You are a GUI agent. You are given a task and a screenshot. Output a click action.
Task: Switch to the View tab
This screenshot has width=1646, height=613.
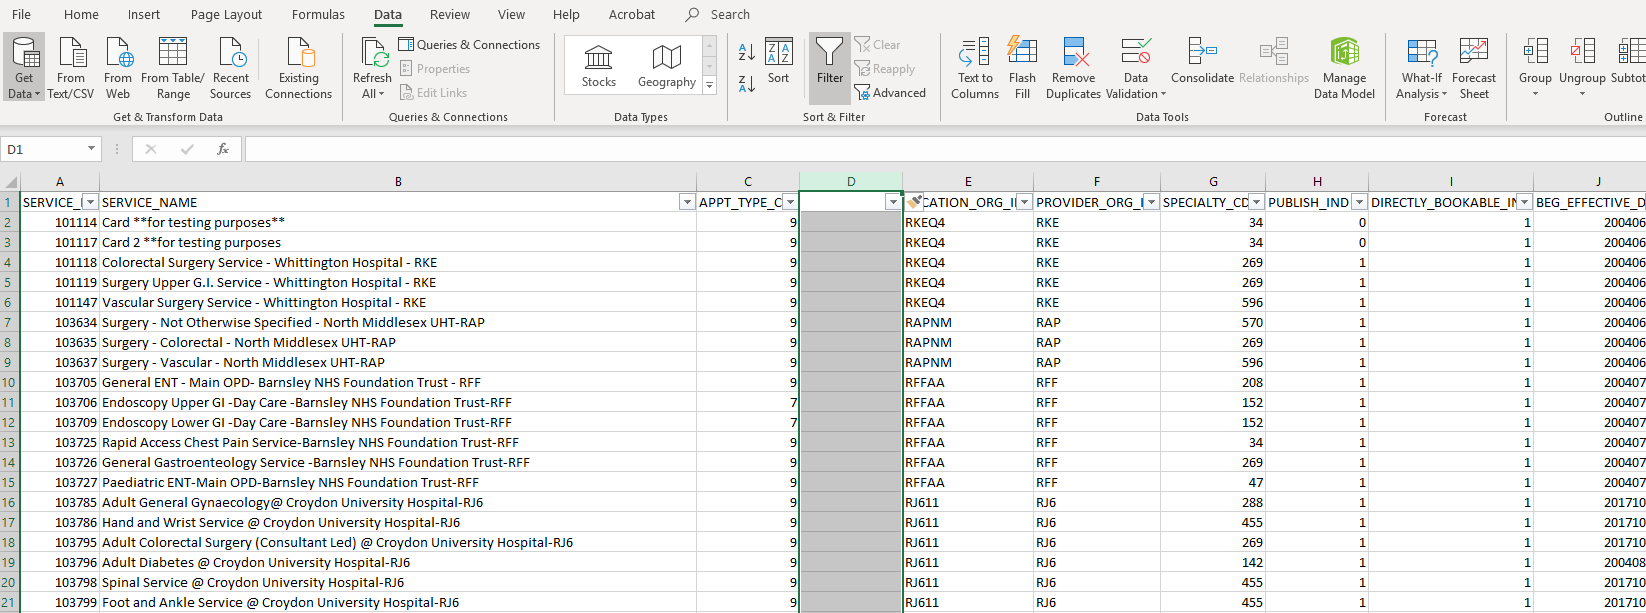511,14
